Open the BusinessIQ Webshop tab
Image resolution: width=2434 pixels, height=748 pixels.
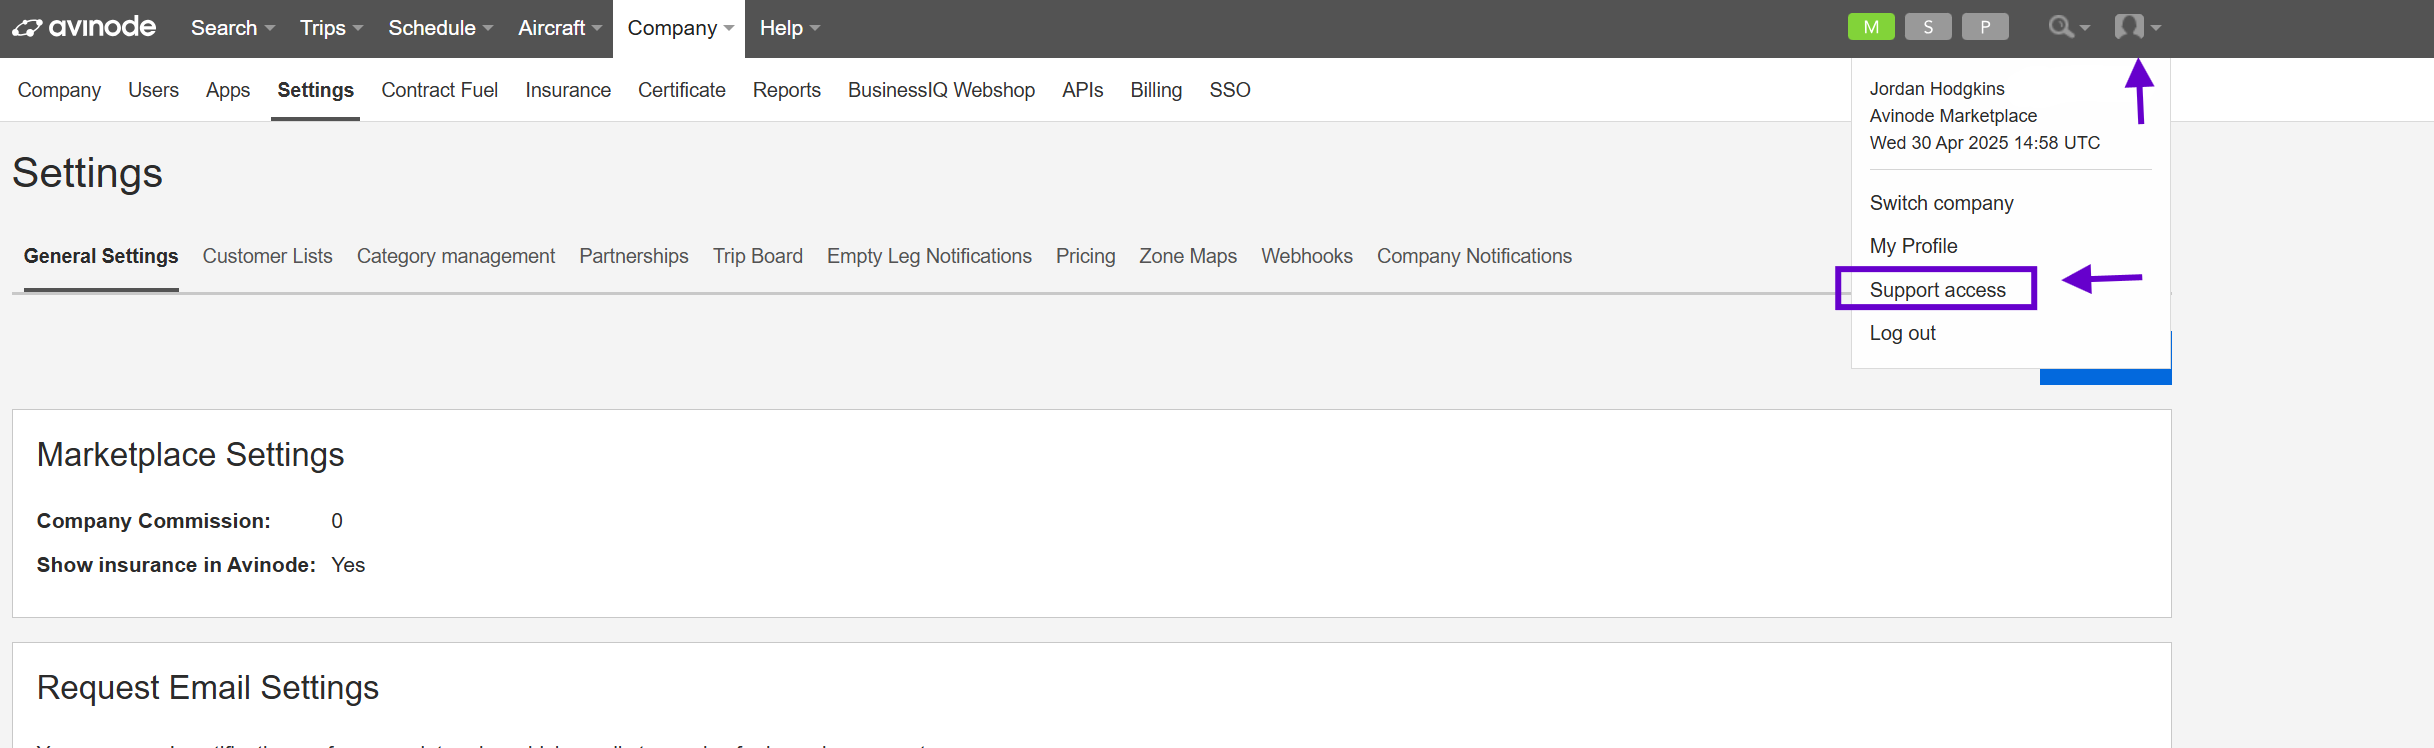[941, 90]
